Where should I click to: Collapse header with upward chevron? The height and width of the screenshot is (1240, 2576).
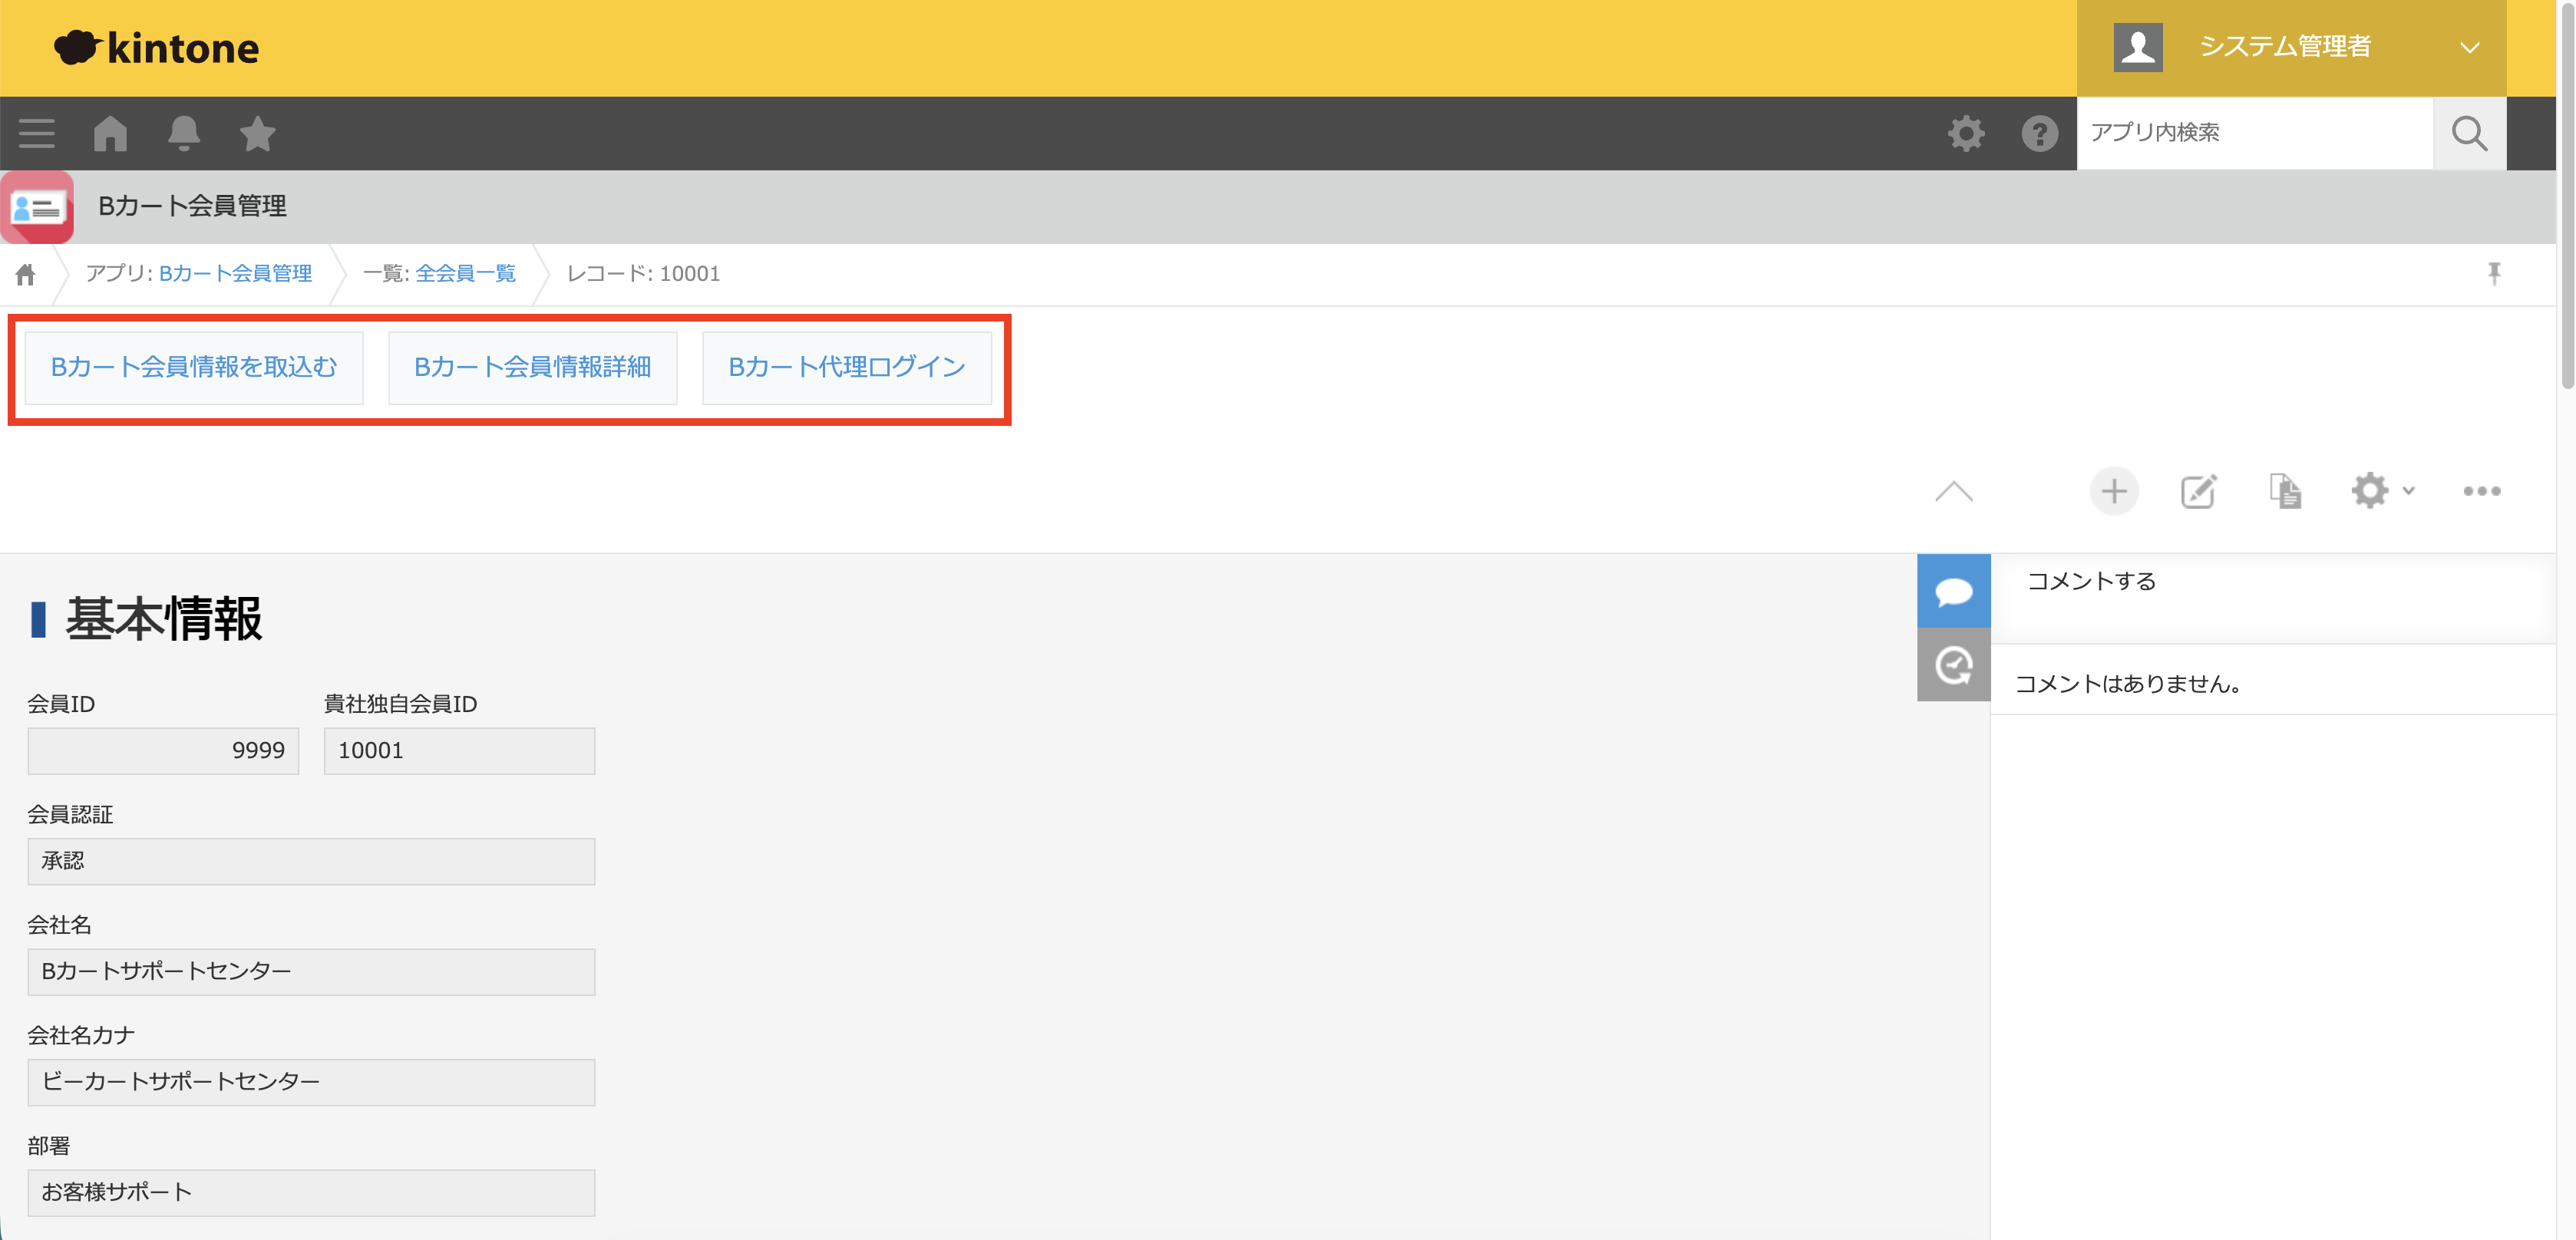pyautogui.click(x=1953, y=491)
